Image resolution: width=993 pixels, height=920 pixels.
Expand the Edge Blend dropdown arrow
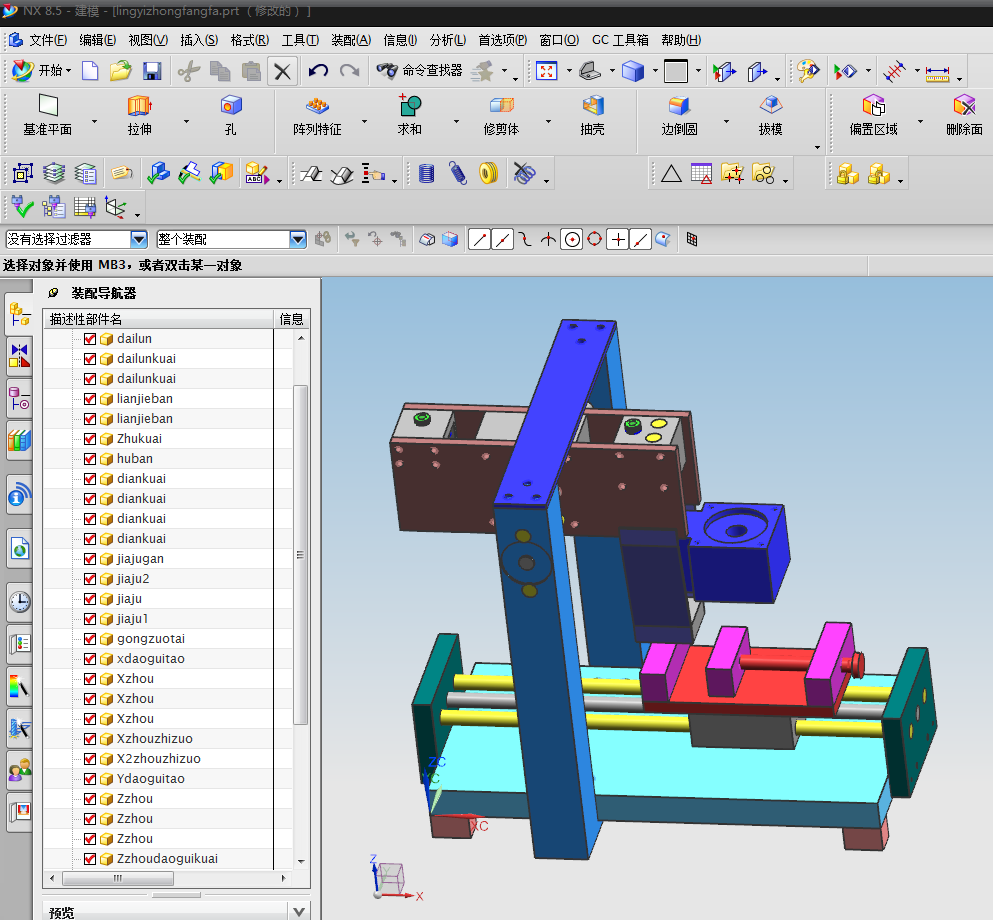pos(726,121)
